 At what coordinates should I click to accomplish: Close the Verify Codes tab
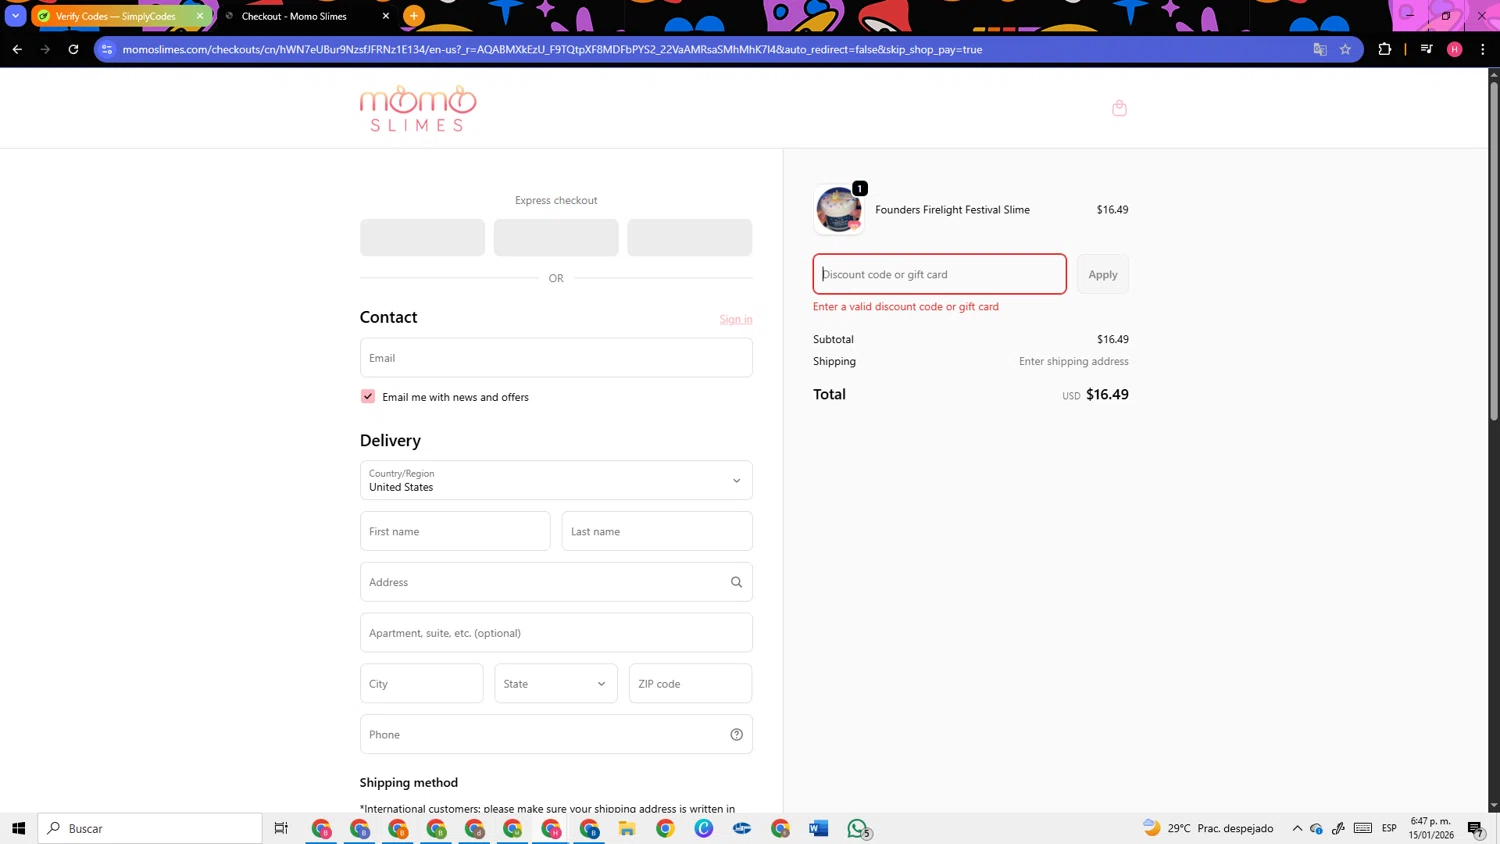(x=200, y=16)
